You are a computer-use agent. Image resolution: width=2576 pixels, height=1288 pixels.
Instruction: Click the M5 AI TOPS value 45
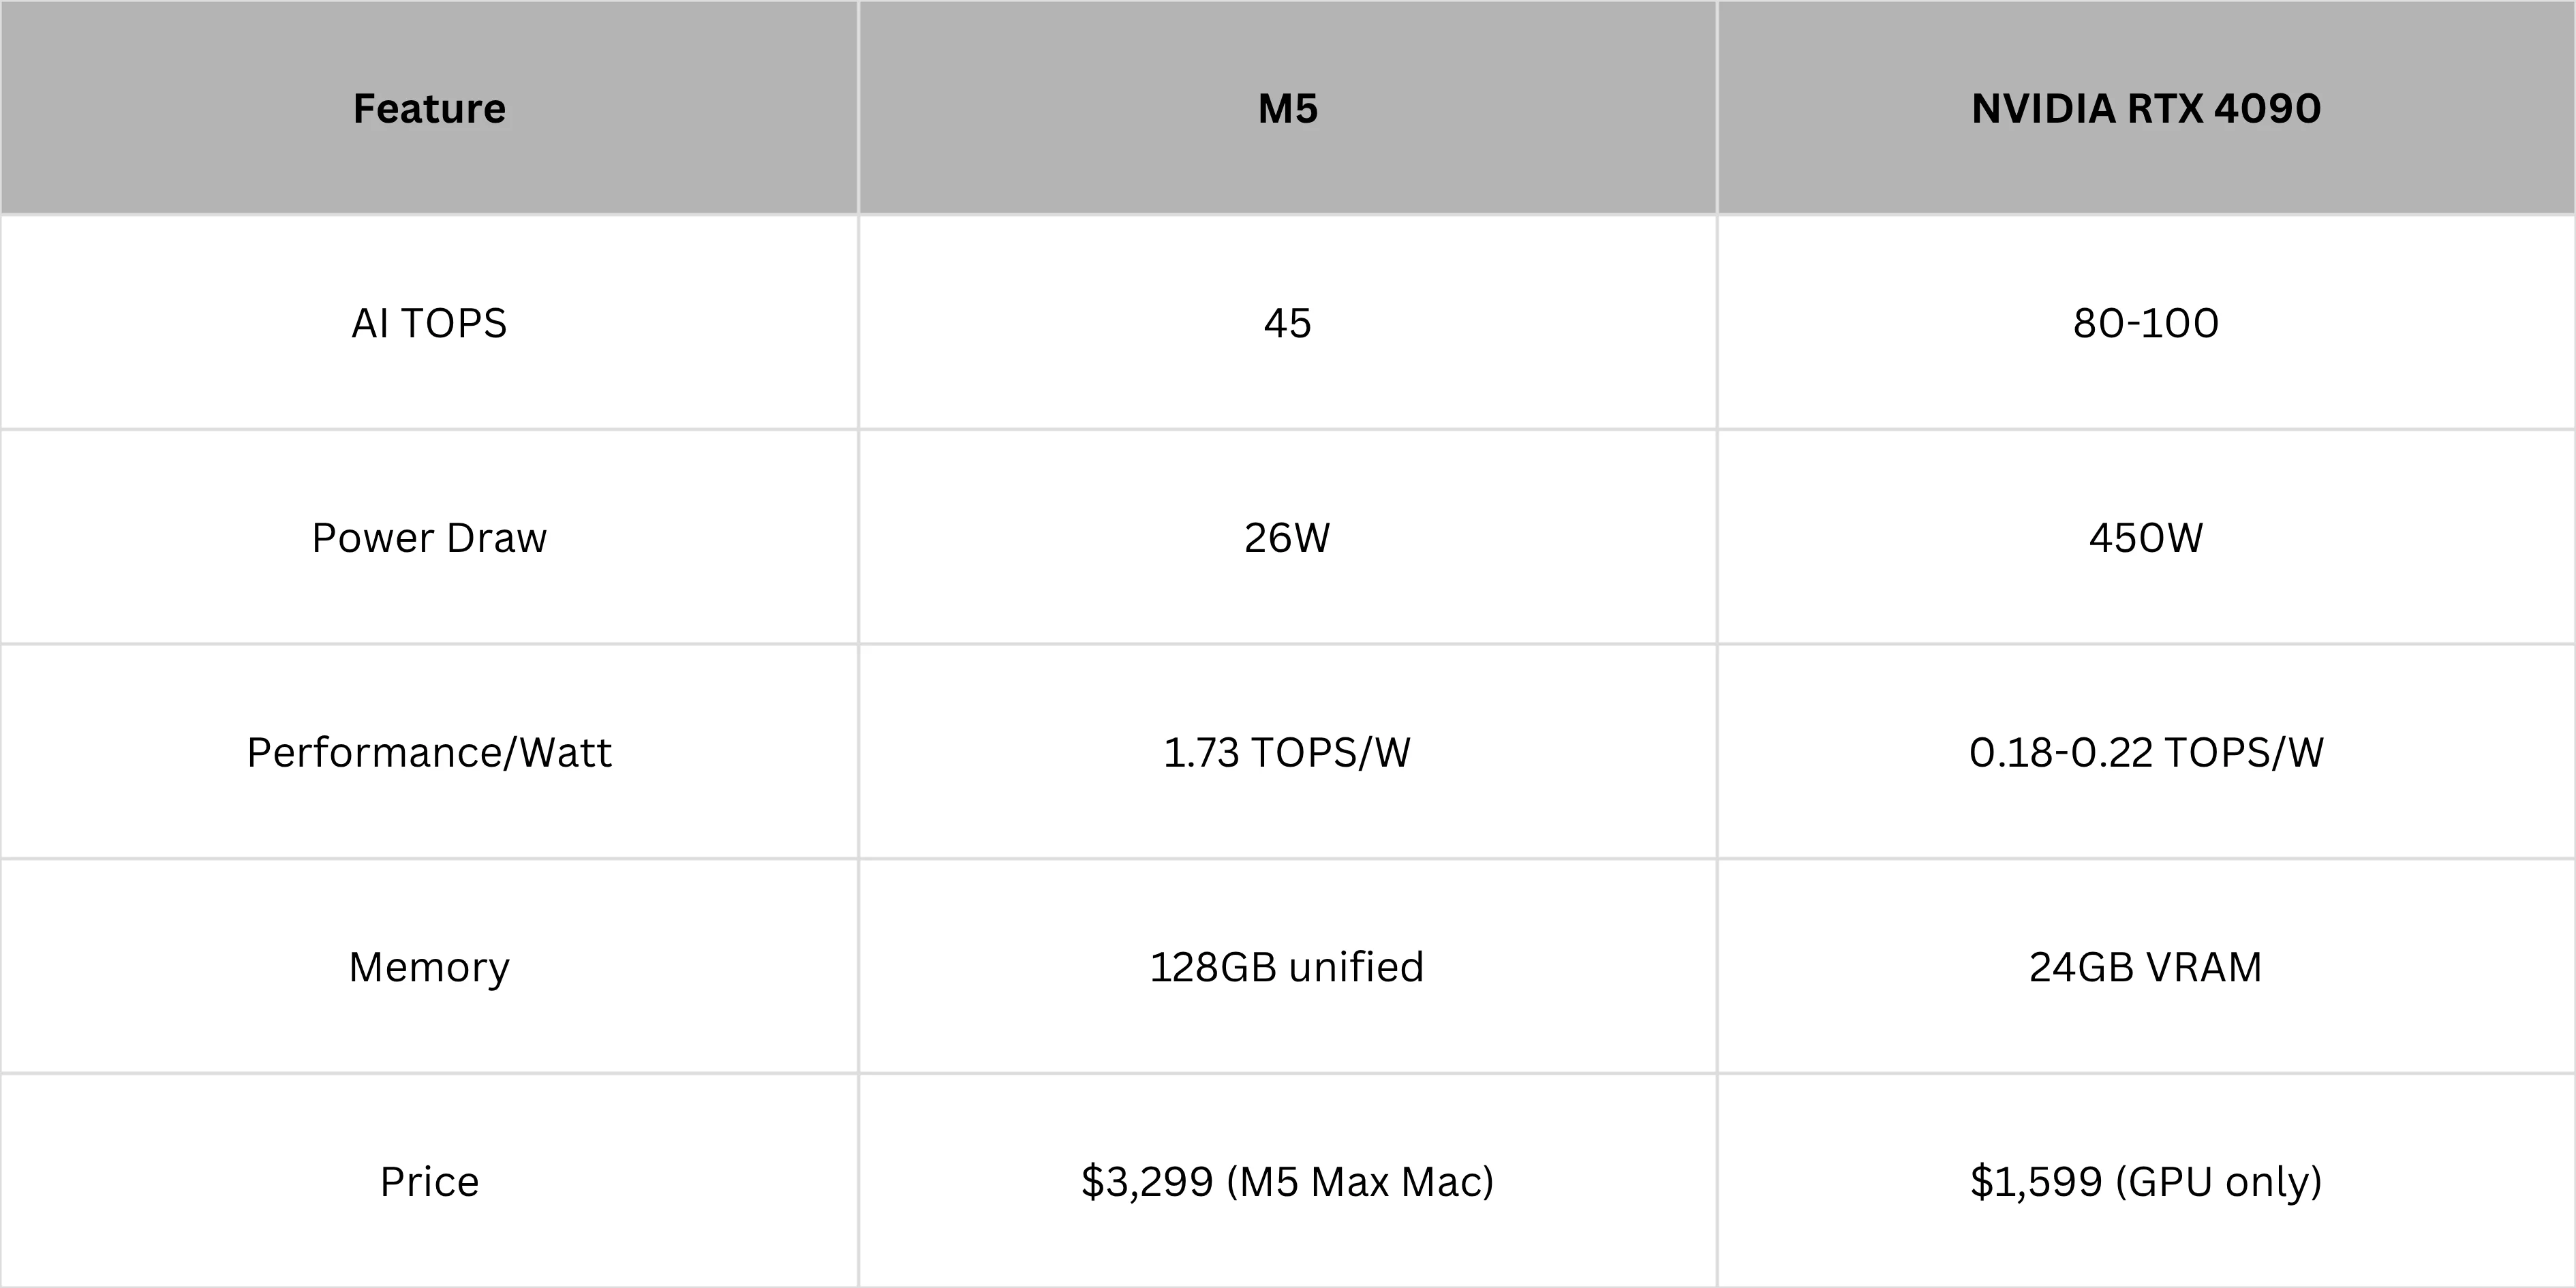point(1287,323)
